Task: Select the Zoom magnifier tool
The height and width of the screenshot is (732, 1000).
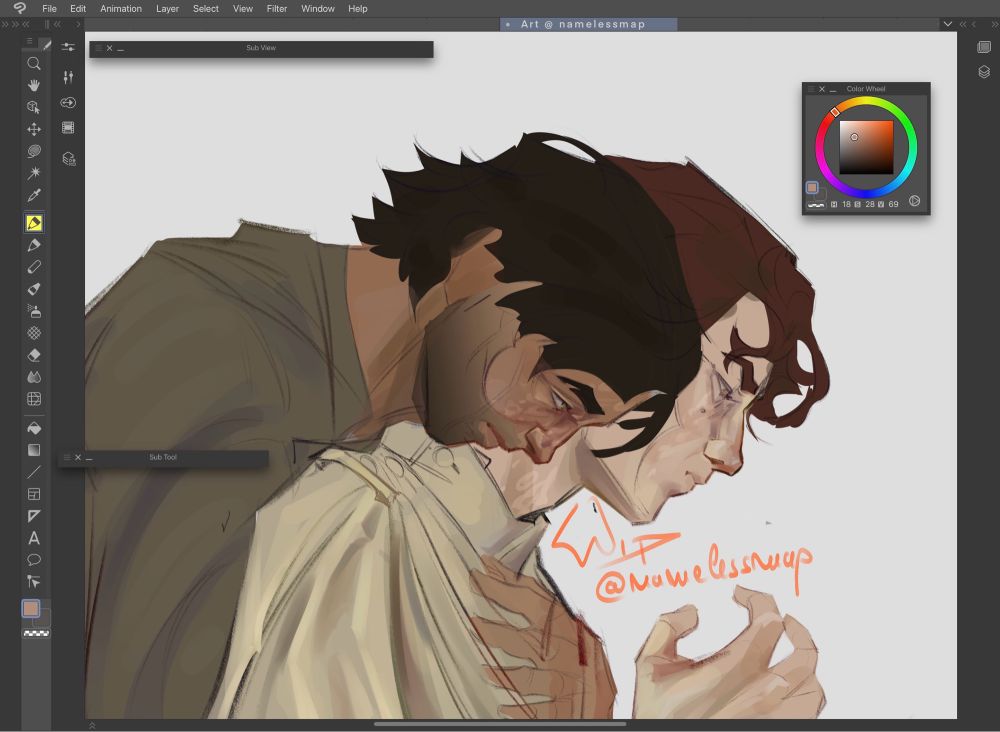Action: (x=34, y=63)
